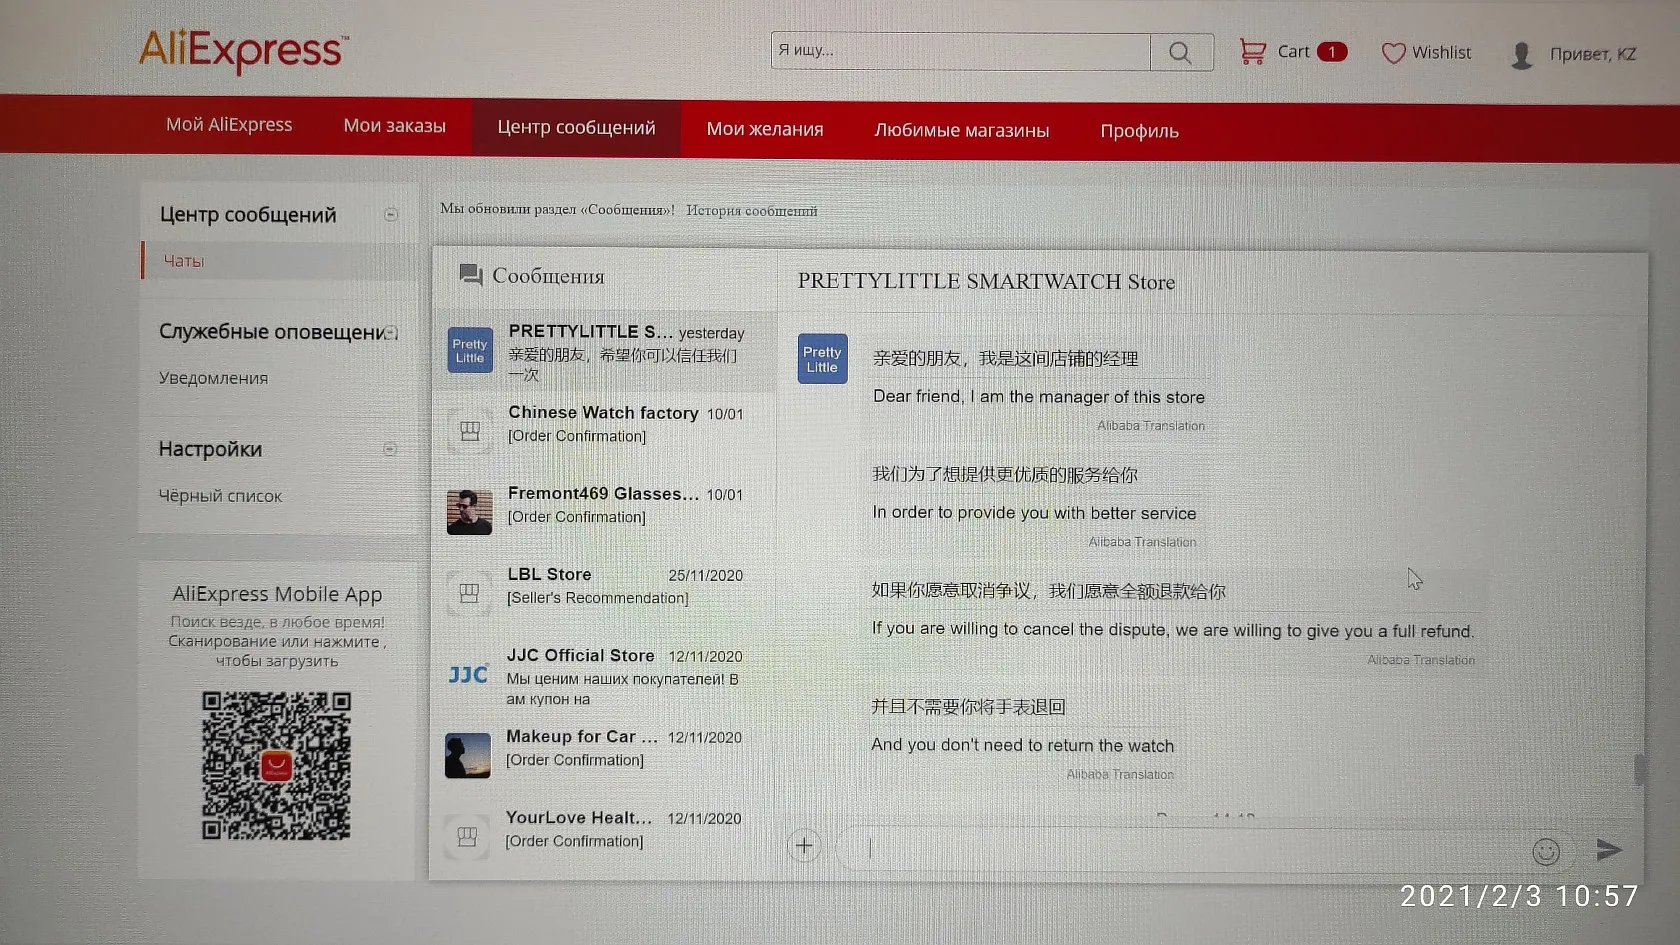Open Fremont469 Glasses... conversation name
This screenshot has width=1680, height=945.
click(x=603, y=493)
